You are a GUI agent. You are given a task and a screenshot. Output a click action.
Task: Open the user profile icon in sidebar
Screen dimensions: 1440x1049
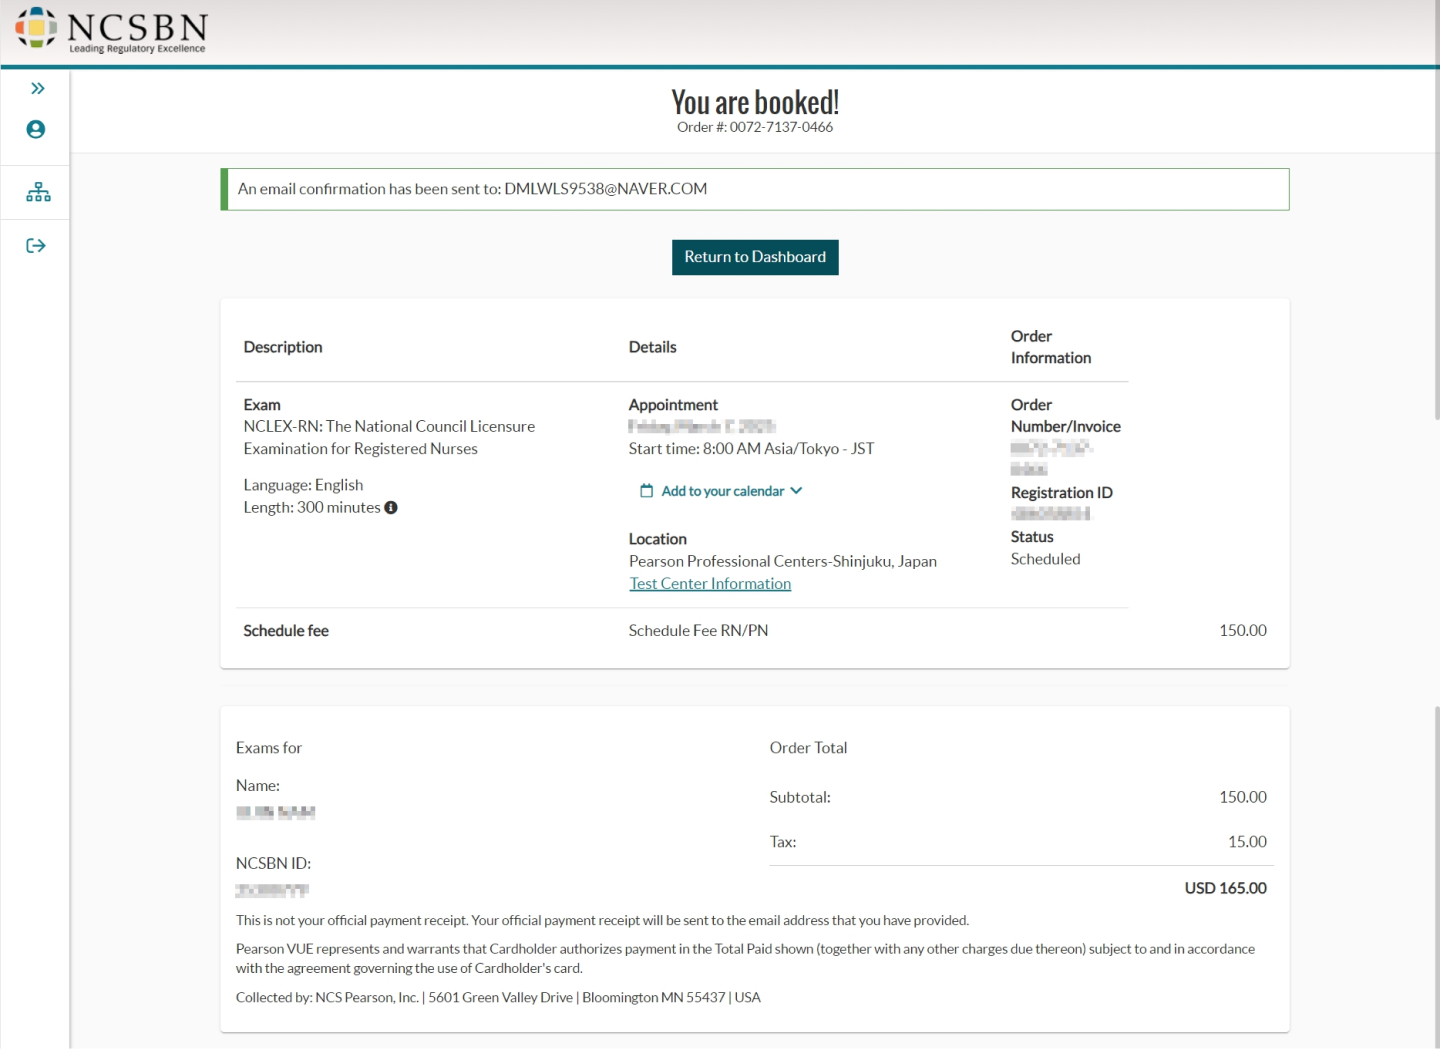36,129
